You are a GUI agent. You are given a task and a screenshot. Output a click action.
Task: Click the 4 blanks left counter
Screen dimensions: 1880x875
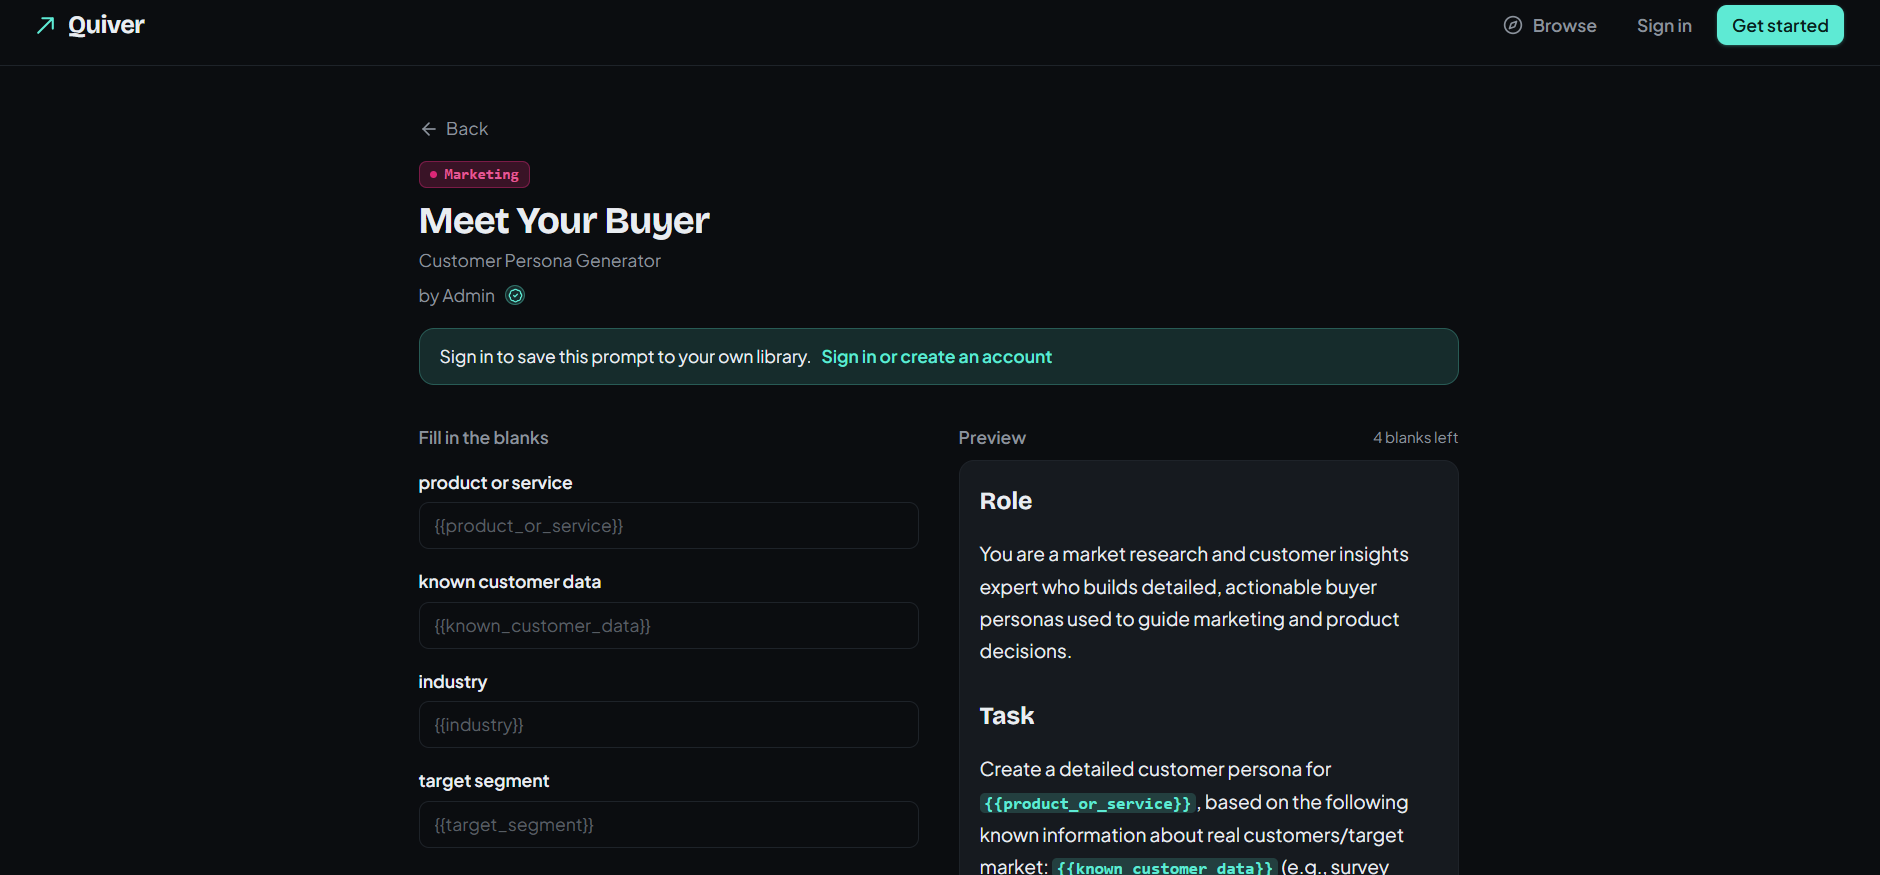1415,438
